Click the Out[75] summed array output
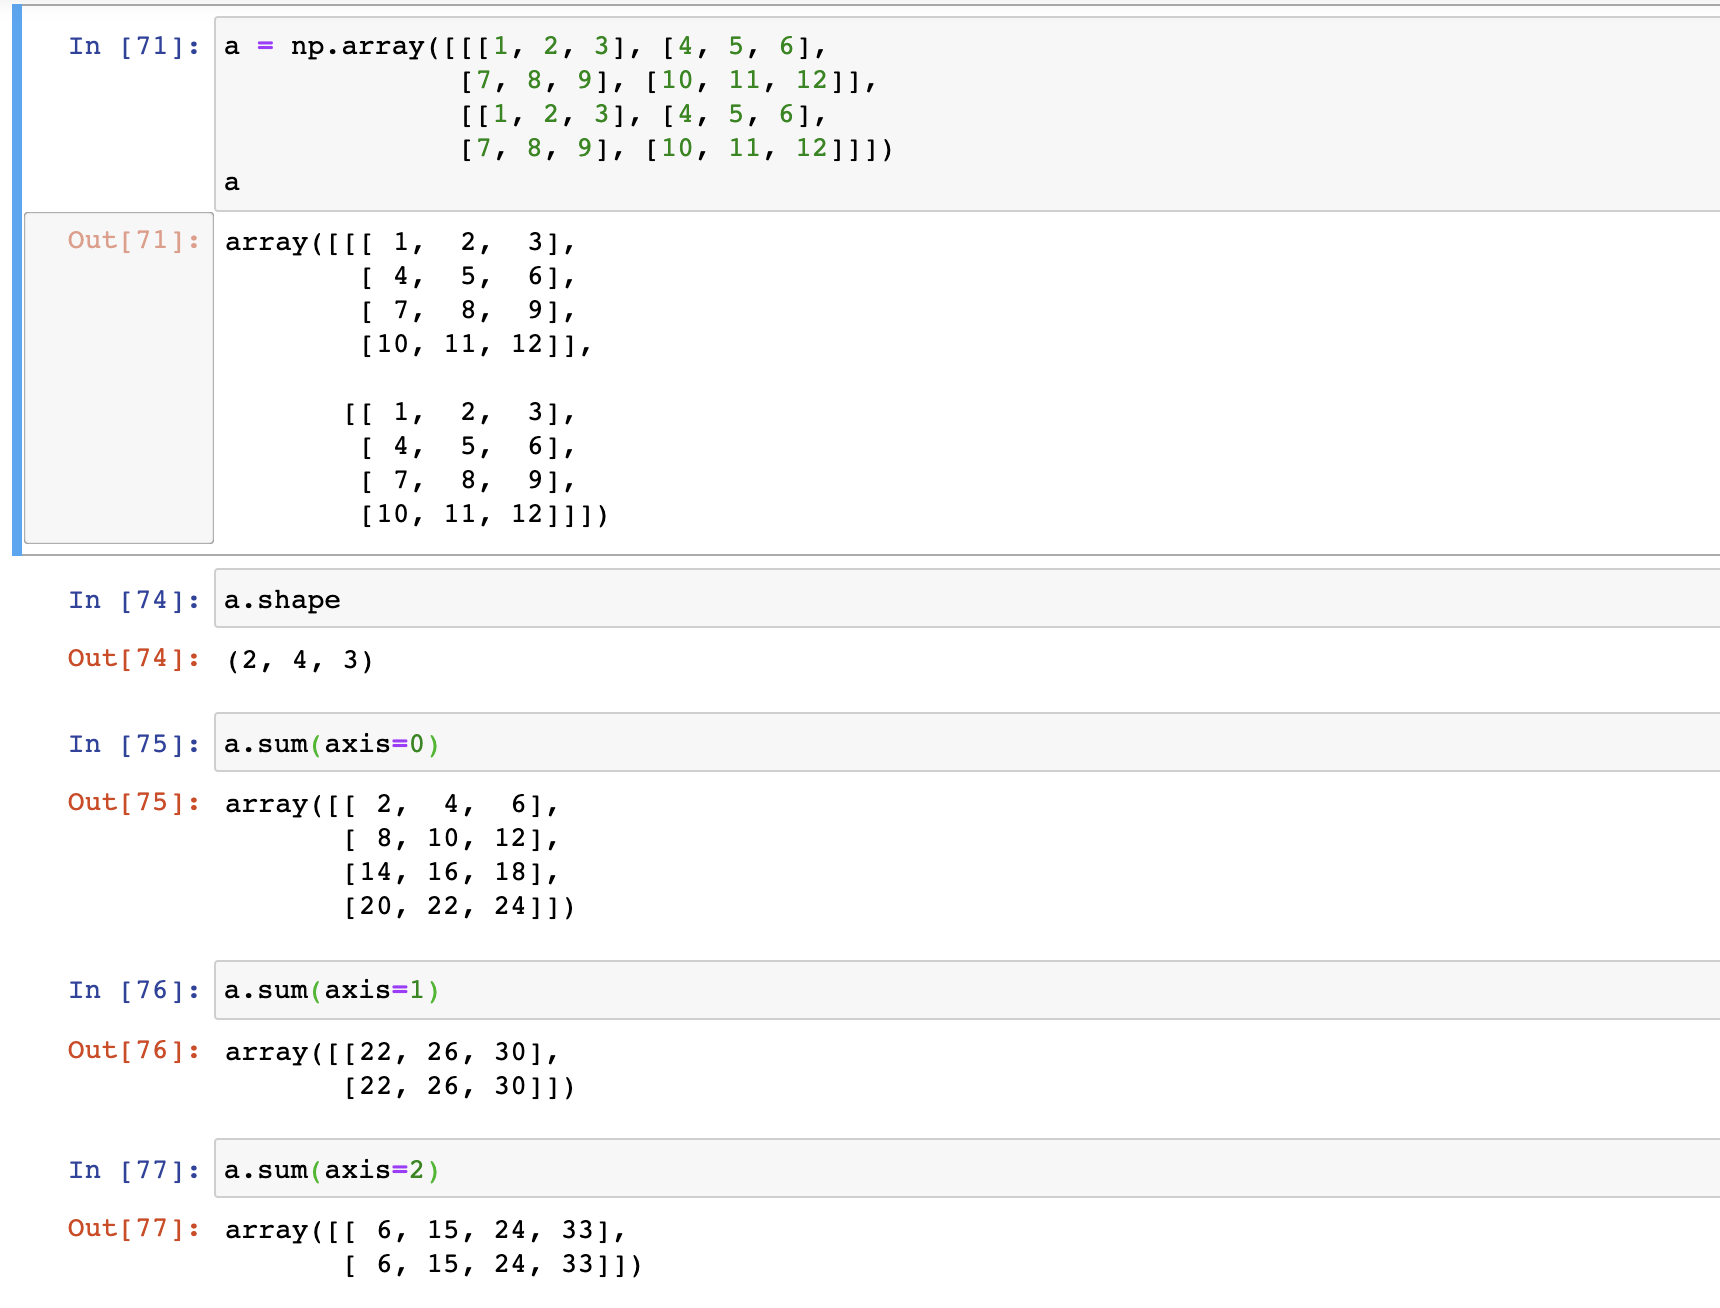This screenshot has height=1308, width=1720. point(401,855)
